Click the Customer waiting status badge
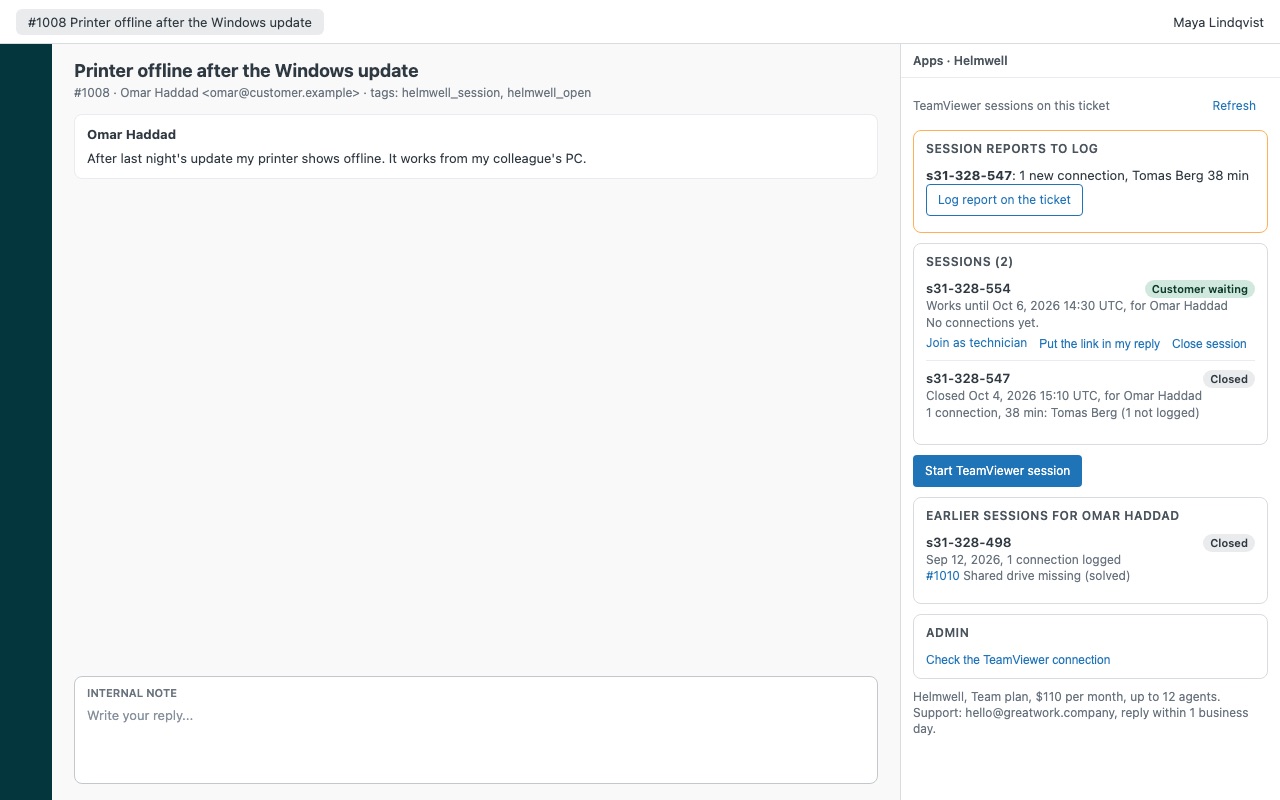This screenshot has width=1280, height=800. (x=1199, y=289)
